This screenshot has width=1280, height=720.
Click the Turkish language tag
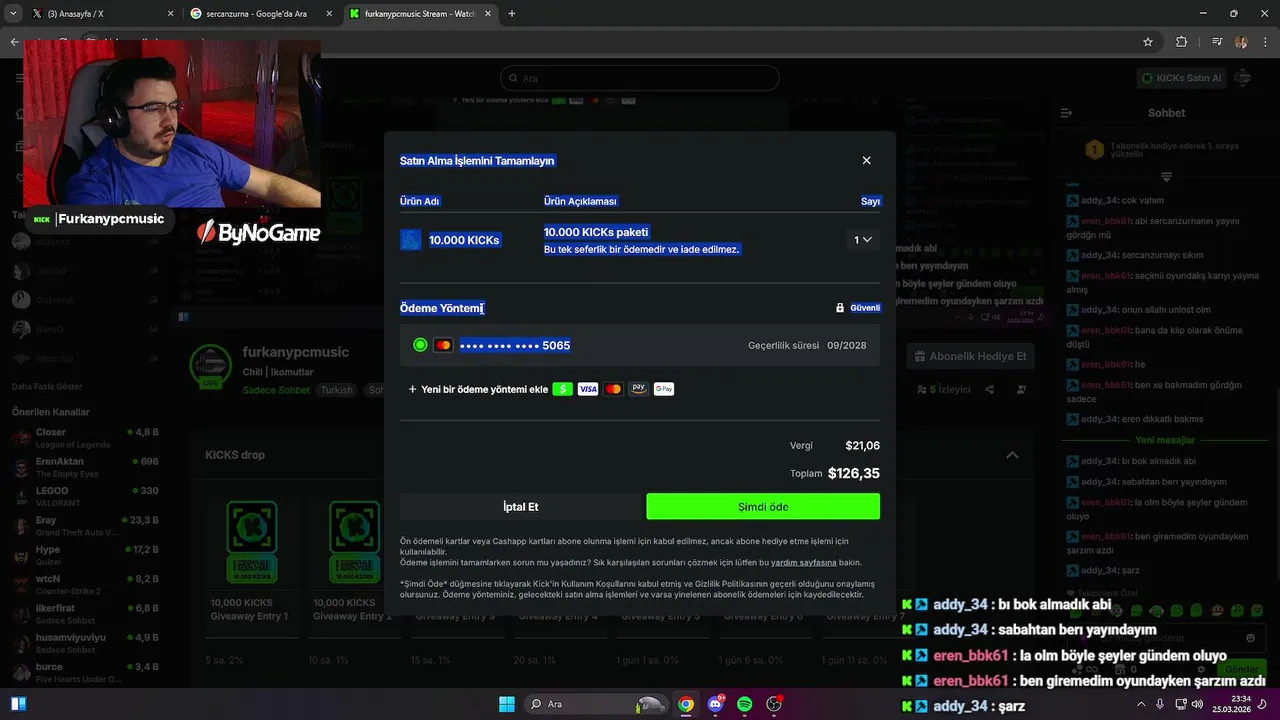coord(336,390)
